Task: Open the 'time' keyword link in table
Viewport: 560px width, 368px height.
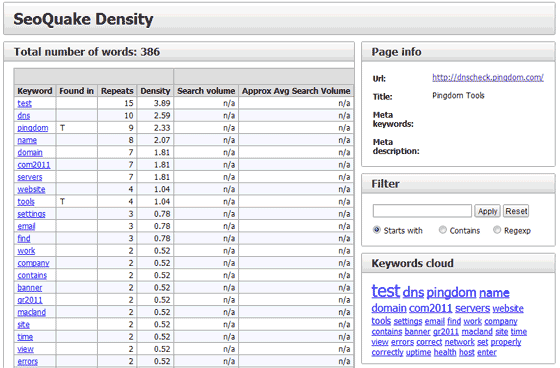Action: coord(25,337)
